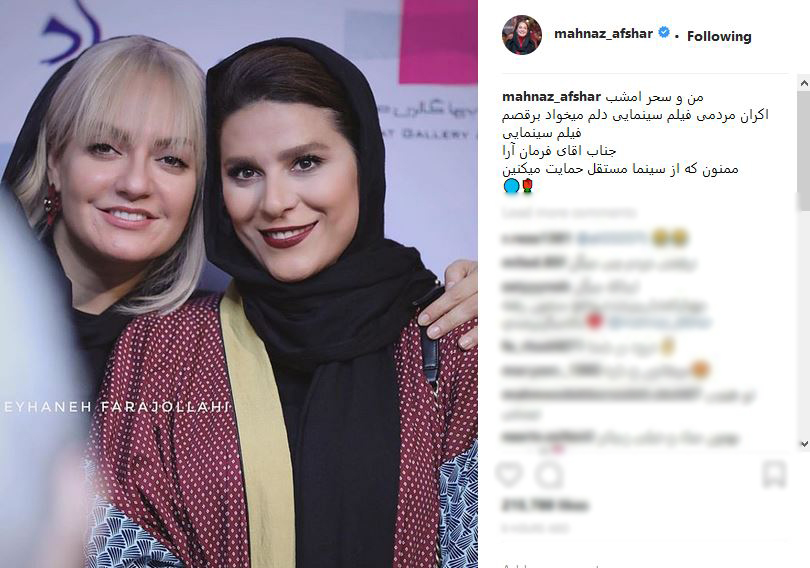810x568 pixels.
Task: Save the post with the bookmark icon
Action: click(774, 475)
